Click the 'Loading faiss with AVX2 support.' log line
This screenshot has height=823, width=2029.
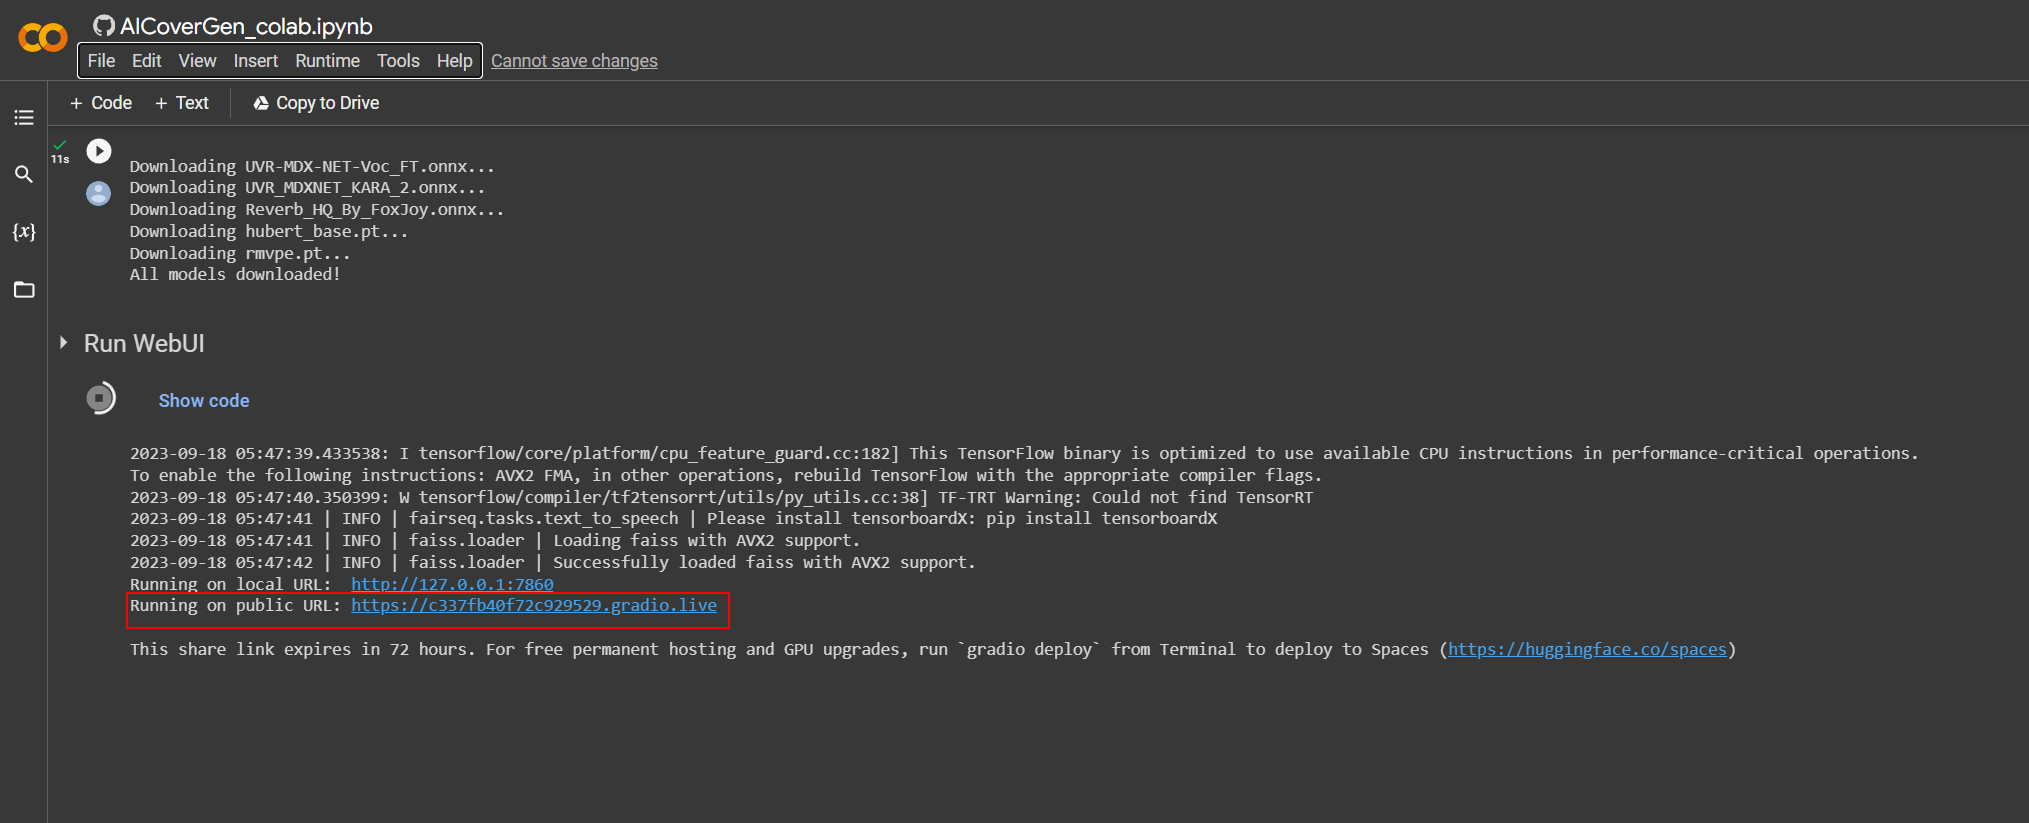495,540
